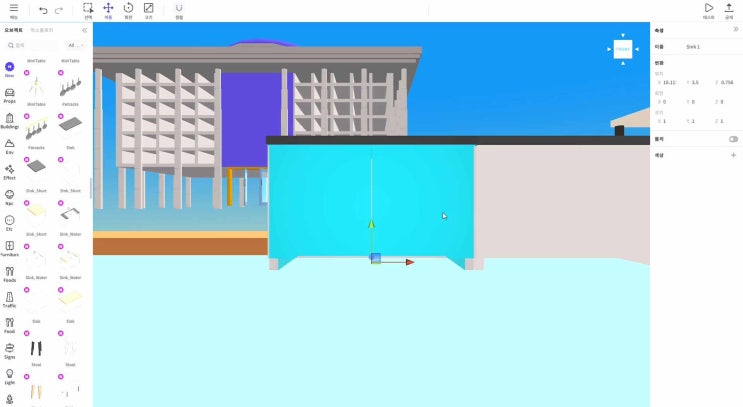
Task: Open the Traffic category
Action: (9, 300)
